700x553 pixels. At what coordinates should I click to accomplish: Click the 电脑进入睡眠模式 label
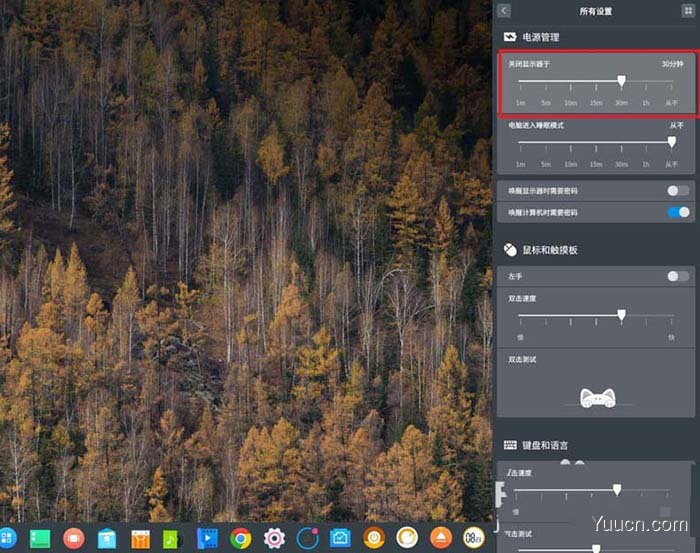(536, 125)
